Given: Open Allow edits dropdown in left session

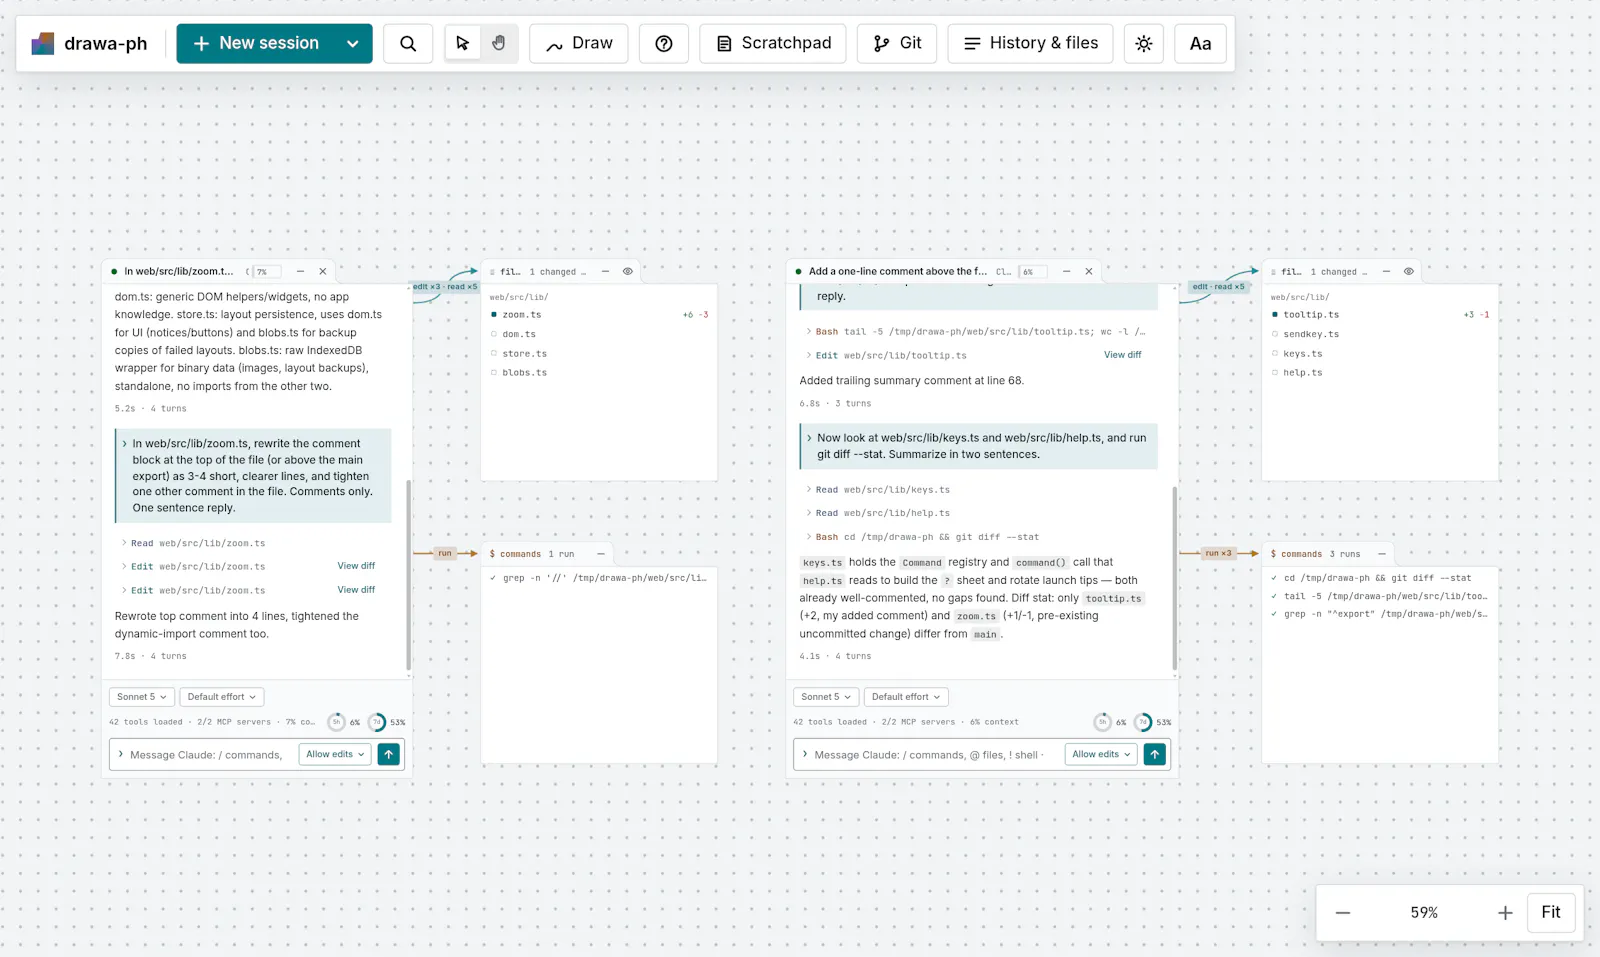Looking at the screenshot, I should click(x=335, y=754).
